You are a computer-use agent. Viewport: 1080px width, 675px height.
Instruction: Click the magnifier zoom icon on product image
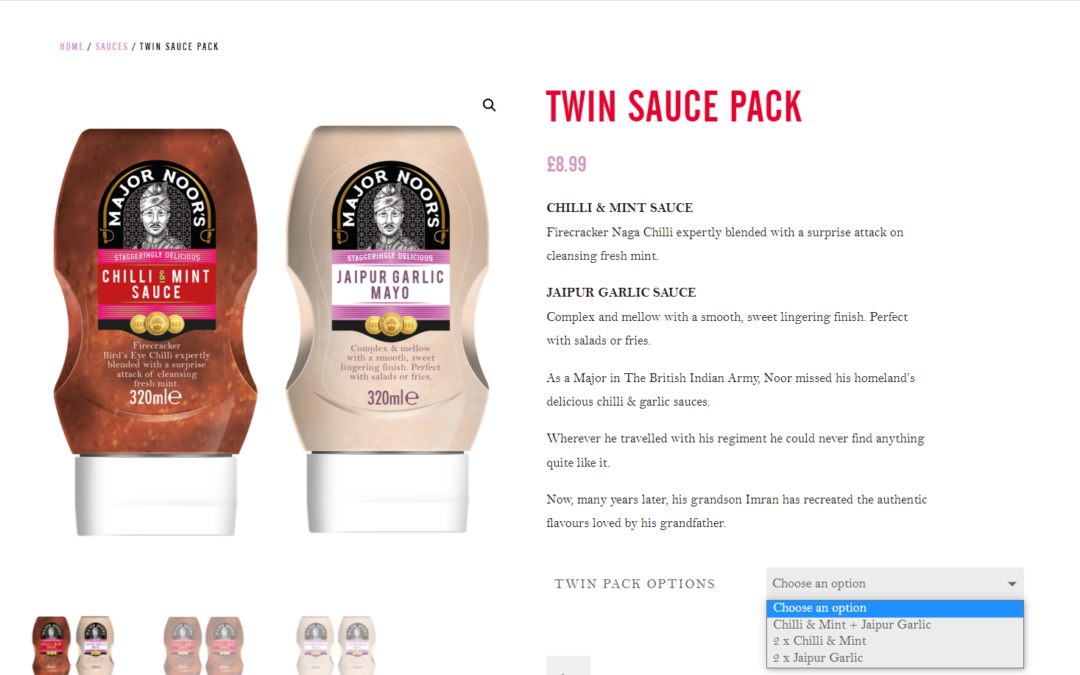click(489, 105)
